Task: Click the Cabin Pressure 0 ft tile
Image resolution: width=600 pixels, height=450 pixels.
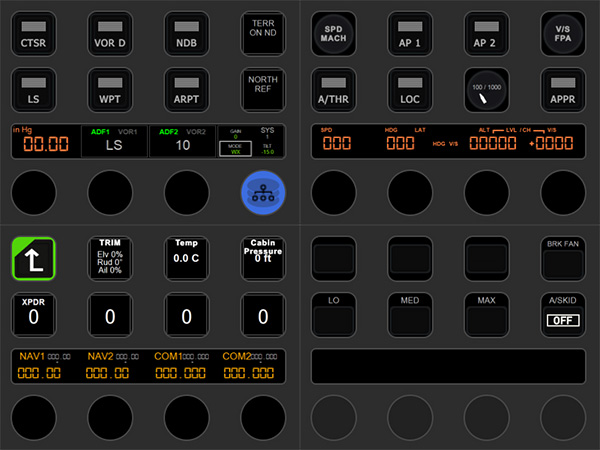Action: click(x=263, y=259)
